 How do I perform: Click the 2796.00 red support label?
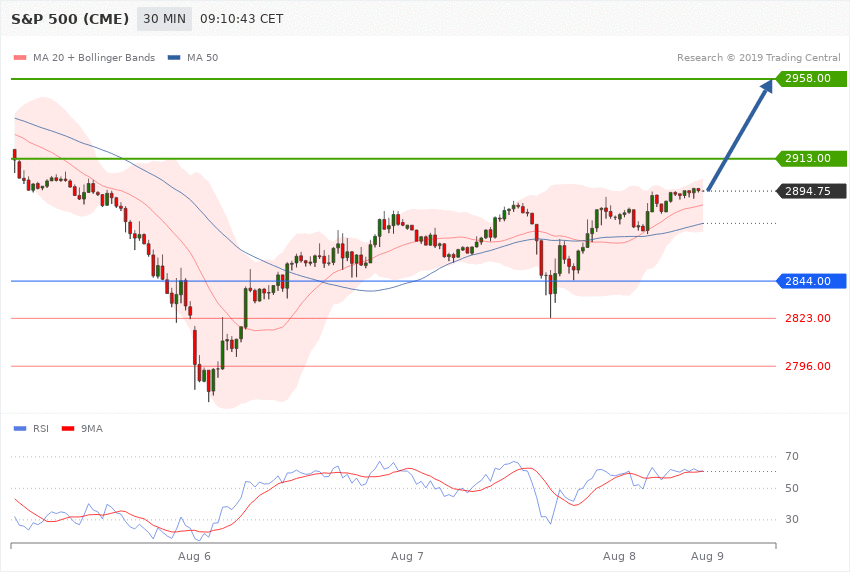[808, 366]
